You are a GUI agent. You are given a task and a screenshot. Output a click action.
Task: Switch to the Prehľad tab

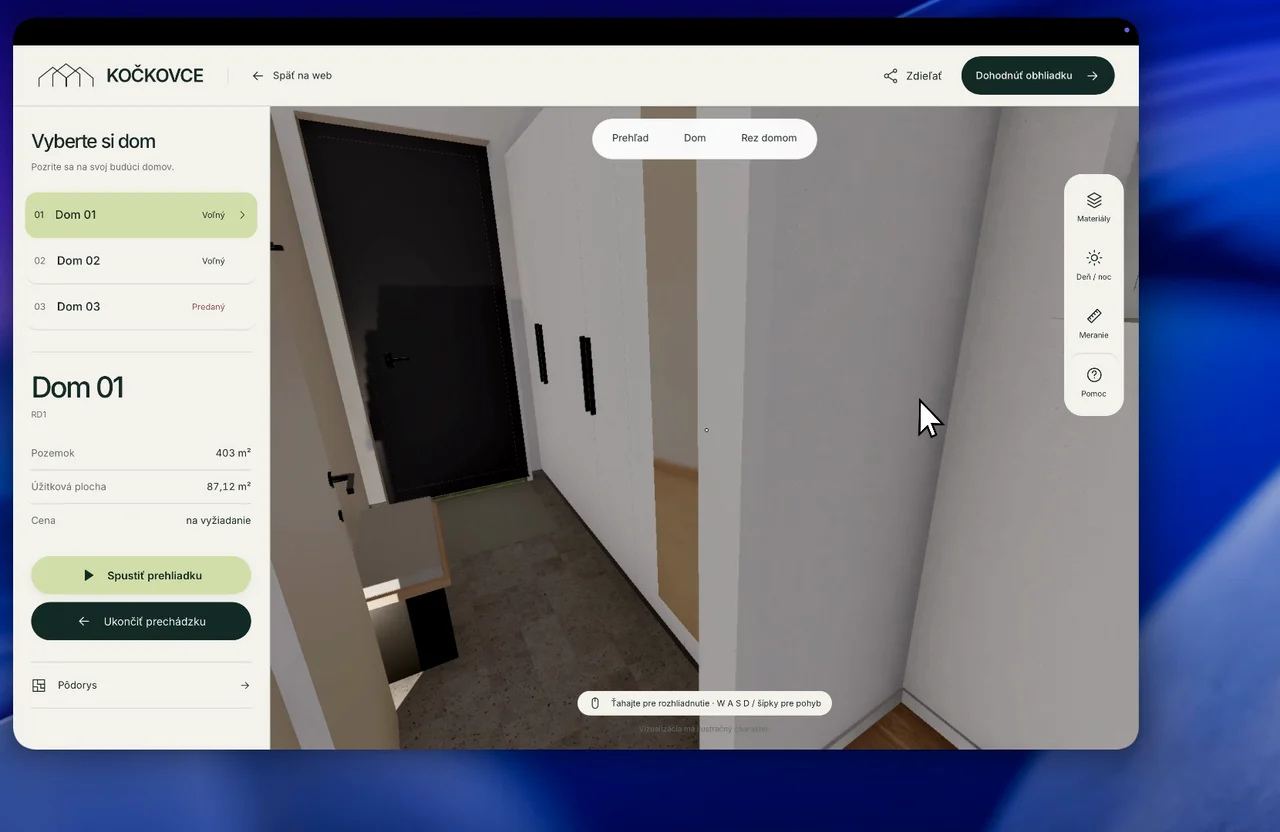[x=630, y=138]
